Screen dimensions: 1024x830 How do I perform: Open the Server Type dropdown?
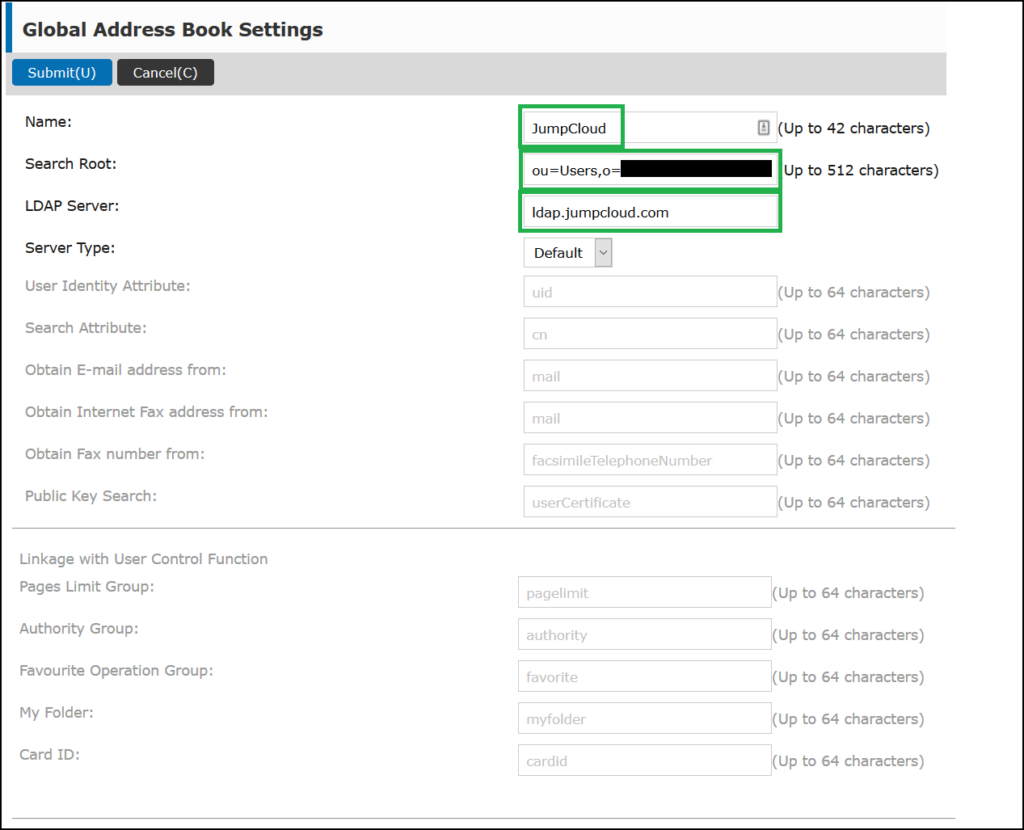(x=567, y=252)
